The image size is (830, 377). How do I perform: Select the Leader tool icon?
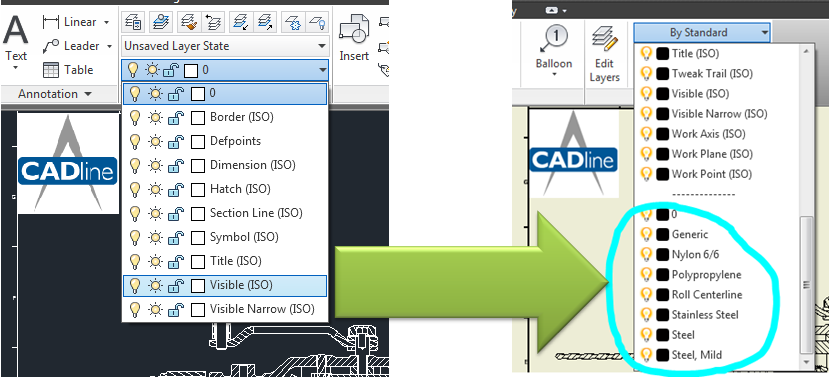50,46
